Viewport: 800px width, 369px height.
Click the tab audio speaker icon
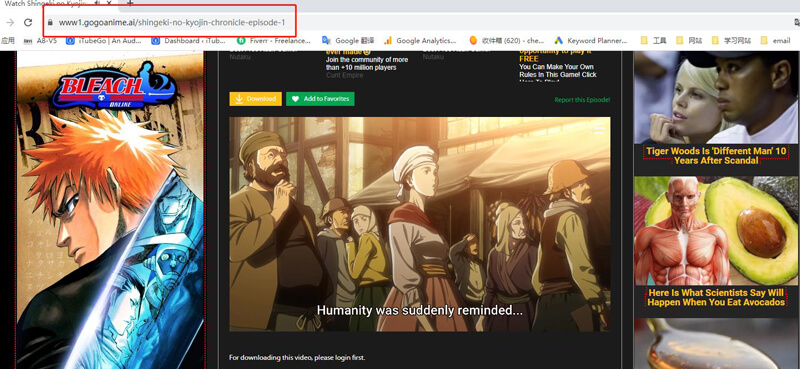97,3
